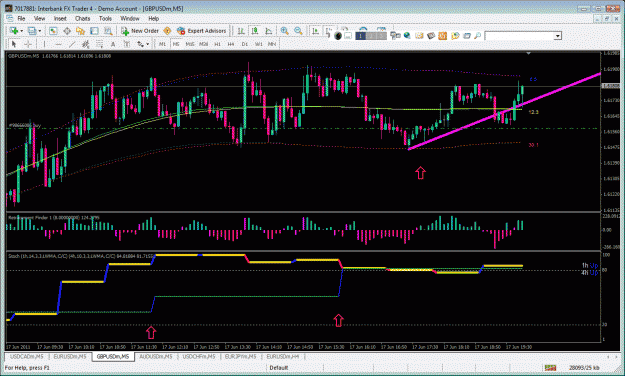Screen dimensions: 625x376
Task: Select the Crosshair tool
Action: (28, 44)
